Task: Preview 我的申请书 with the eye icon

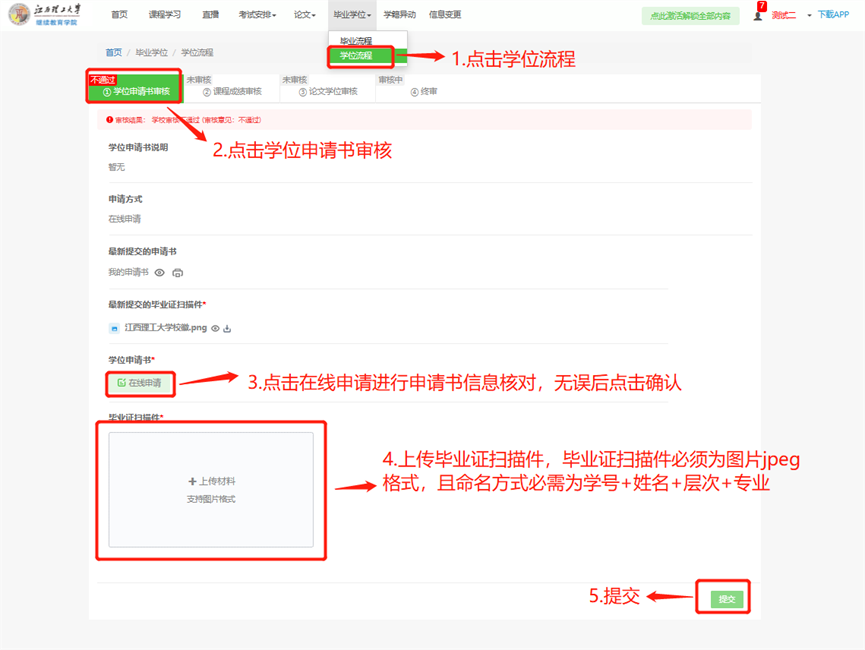Action: [159, 272]
